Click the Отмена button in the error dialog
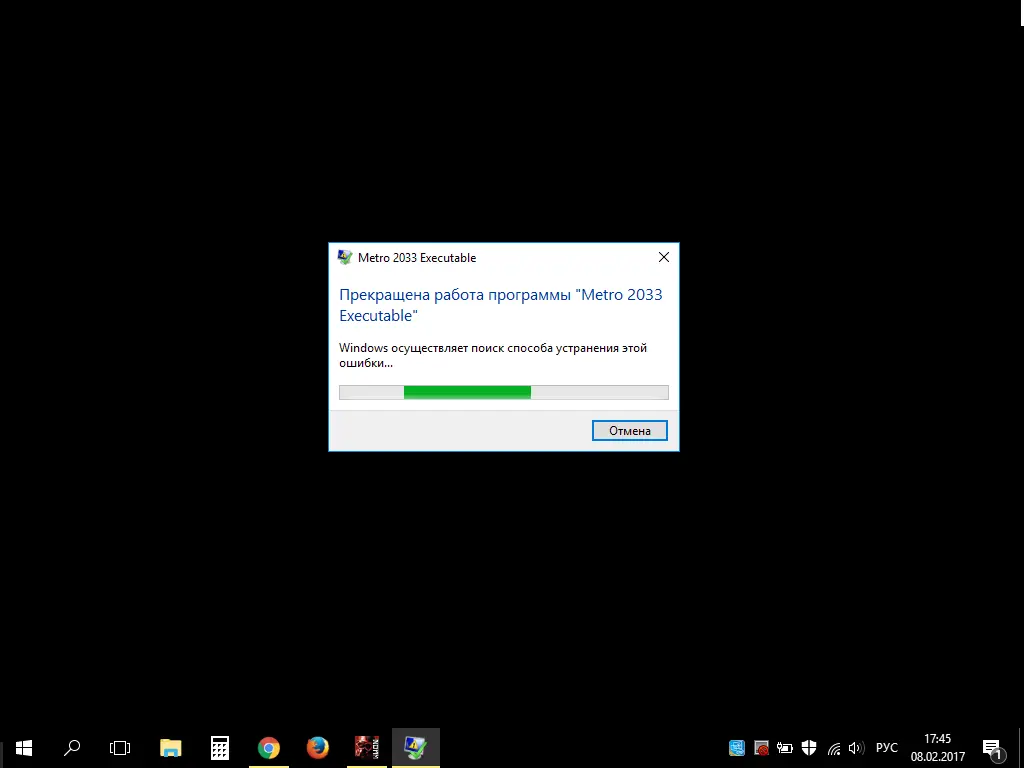The width and height of the screenshot is (1024, 768). tap(630, 430)
